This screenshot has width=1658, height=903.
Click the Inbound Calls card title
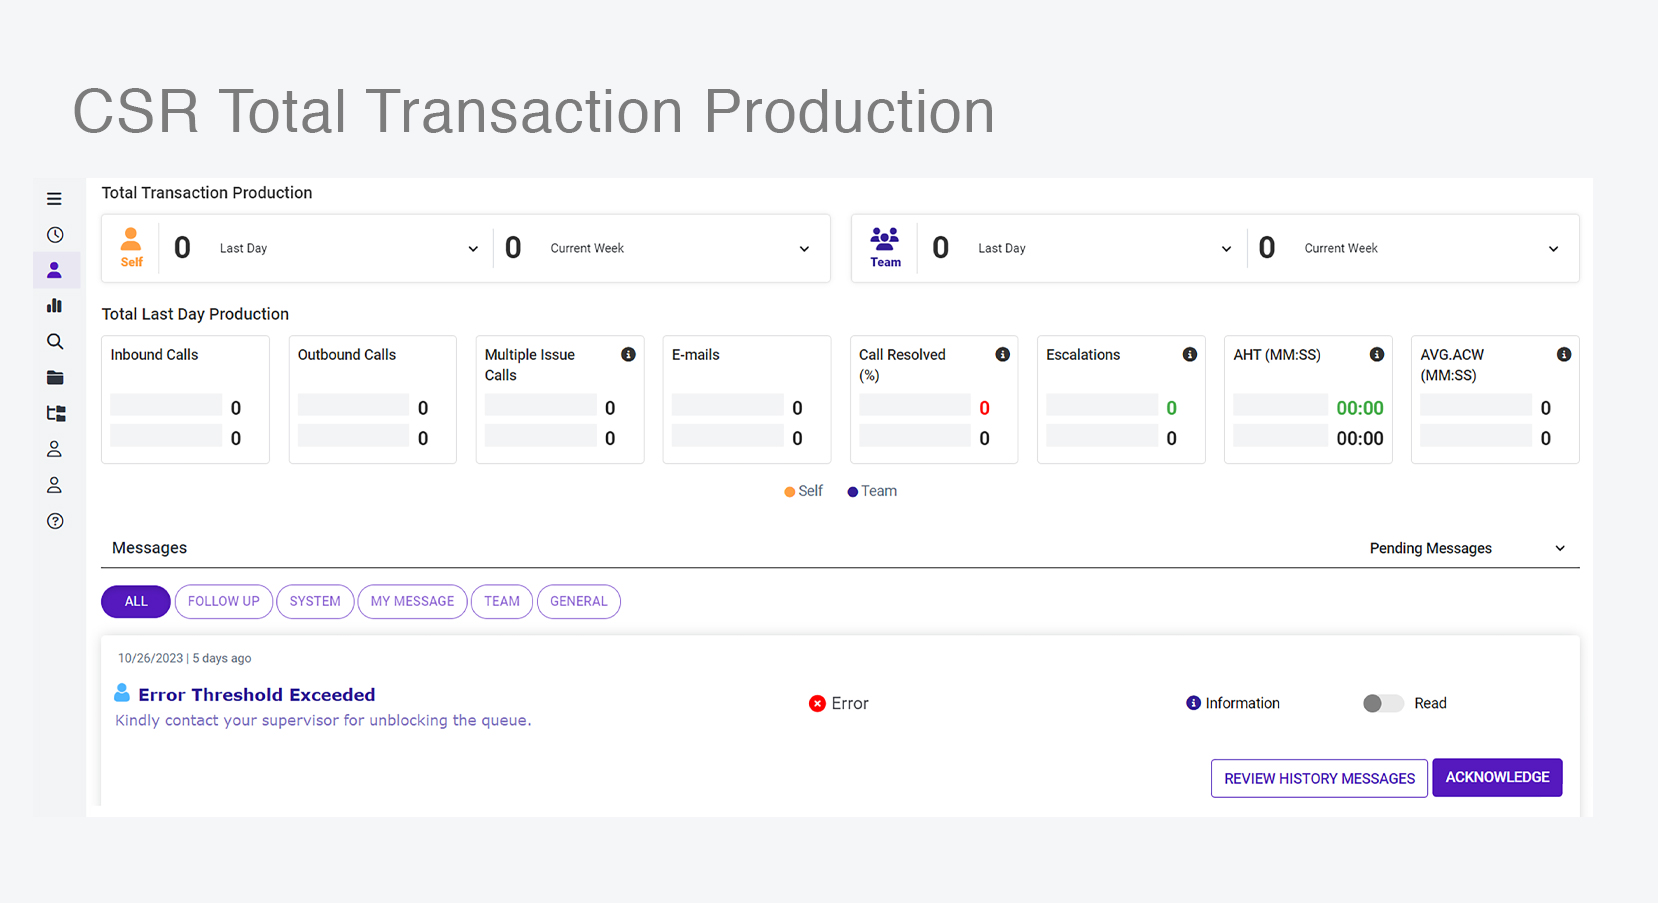(x=154, y=355)
